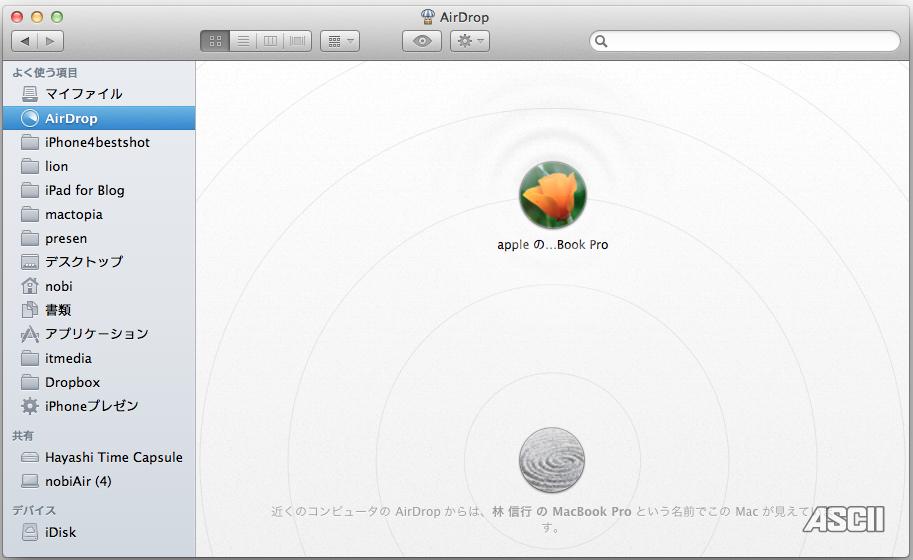
Task: Click the AirDrop sidebar icon
Action: pyautogui.click(x=30, y=118)
